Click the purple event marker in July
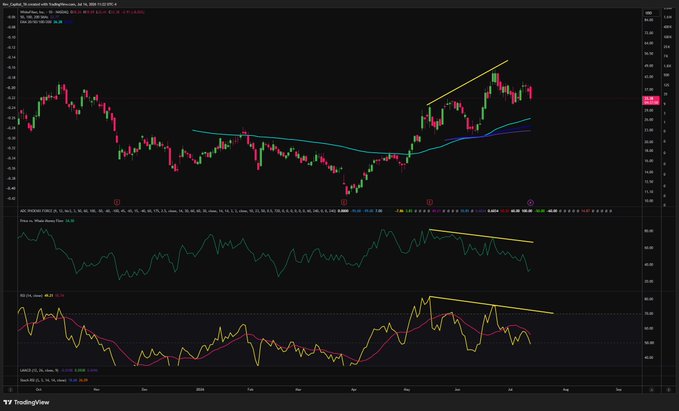Image resolution: width=679 pixels, height=411 pixels. (x=530, y=202)
